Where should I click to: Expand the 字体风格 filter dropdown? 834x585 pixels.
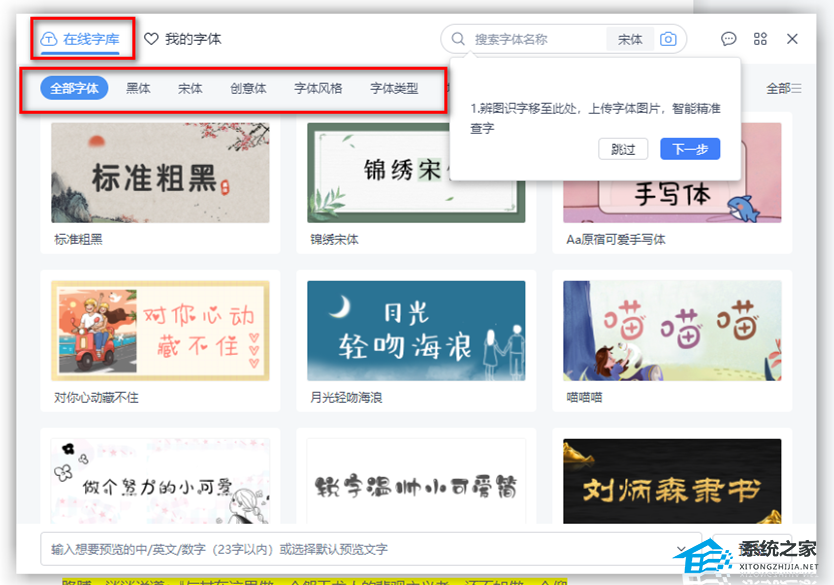[318, 88]
